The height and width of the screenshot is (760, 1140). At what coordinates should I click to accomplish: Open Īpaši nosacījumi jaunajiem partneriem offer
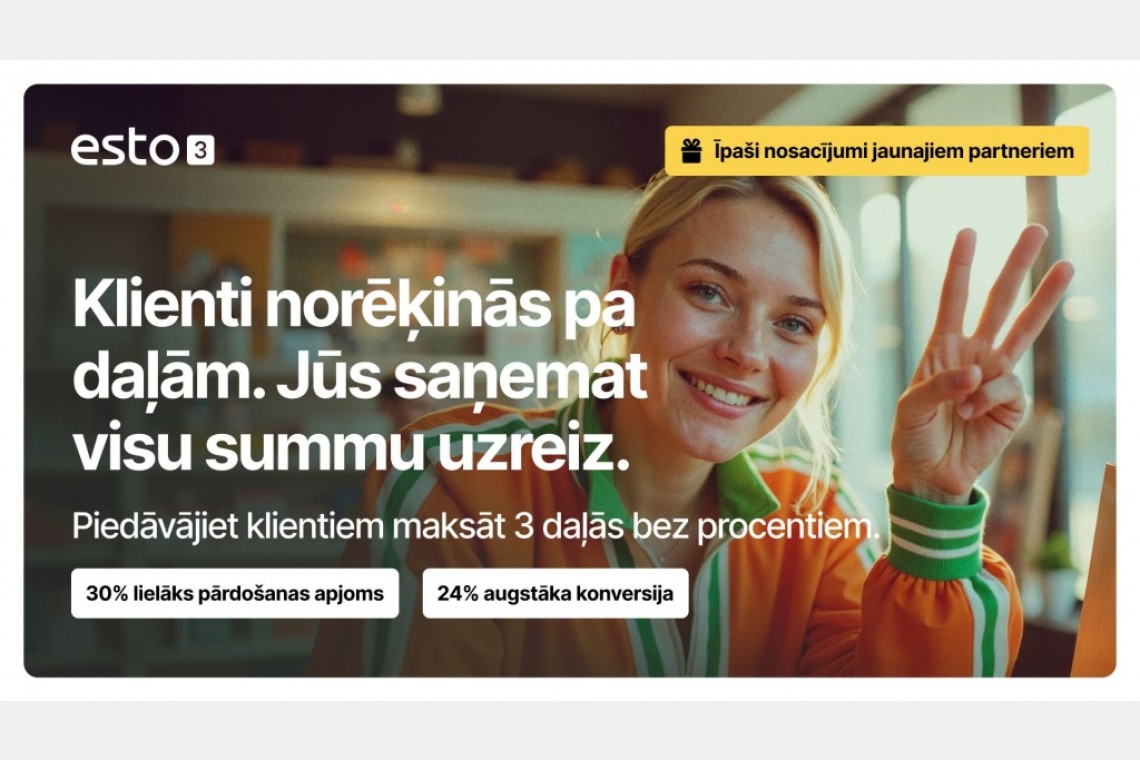[x=877, y=151]
